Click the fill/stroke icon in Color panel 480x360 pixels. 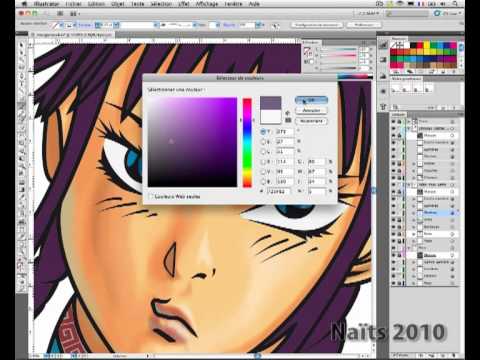tap(307, 52)
